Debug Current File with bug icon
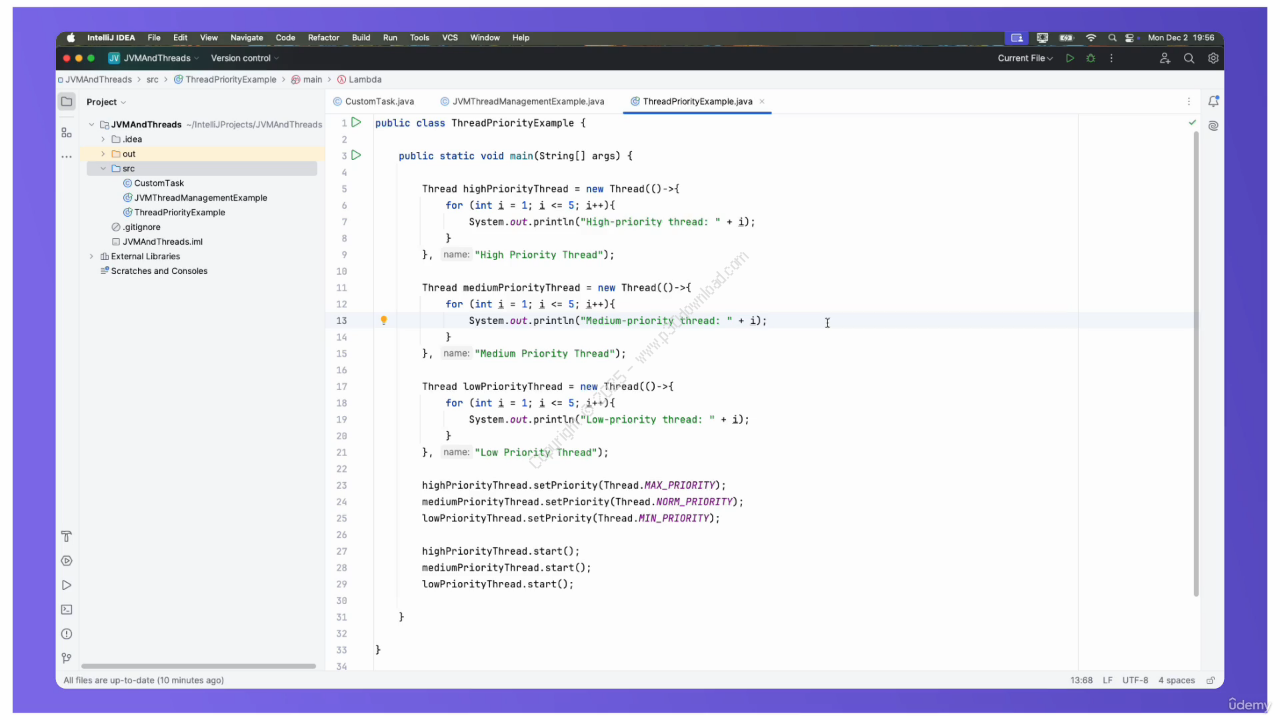1280x720 pixels. [1091, 58]
